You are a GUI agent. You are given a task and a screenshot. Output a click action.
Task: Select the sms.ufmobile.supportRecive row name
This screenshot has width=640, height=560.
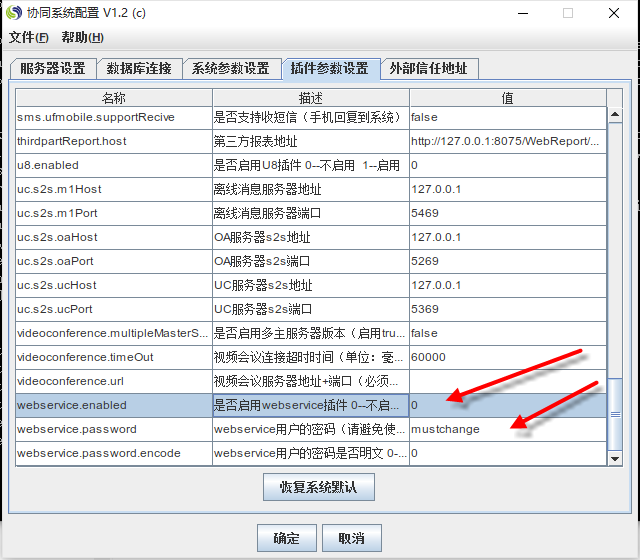114,118
